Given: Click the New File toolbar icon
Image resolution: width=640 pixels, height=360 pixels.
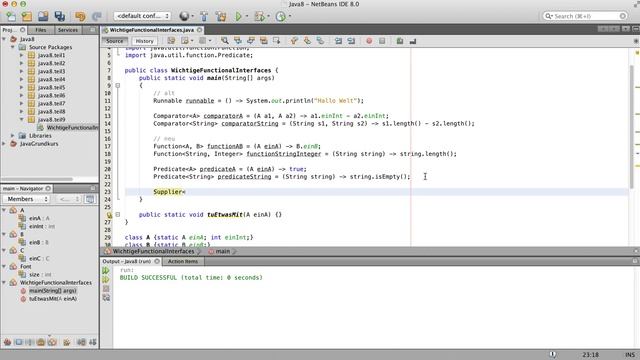Looking at the screenshot, I should tap(11, 16).
